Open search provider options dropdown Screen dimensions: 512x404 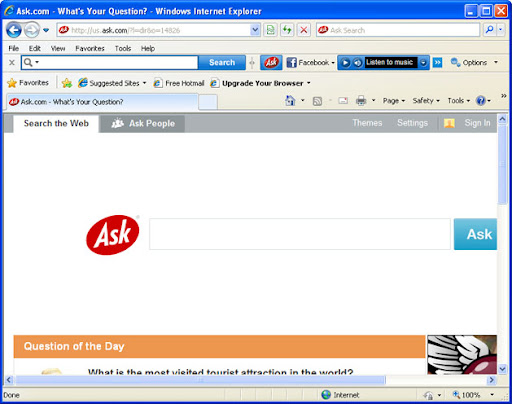pos(500,30)
